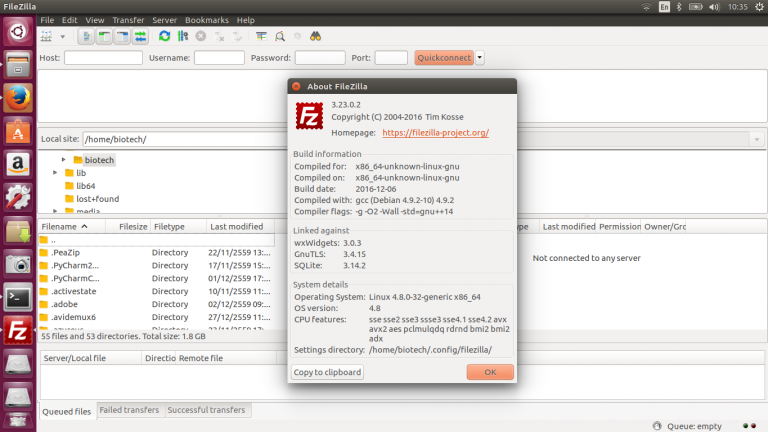
Task: Select the lib64 folder in tree
Action: pos(86,186)
